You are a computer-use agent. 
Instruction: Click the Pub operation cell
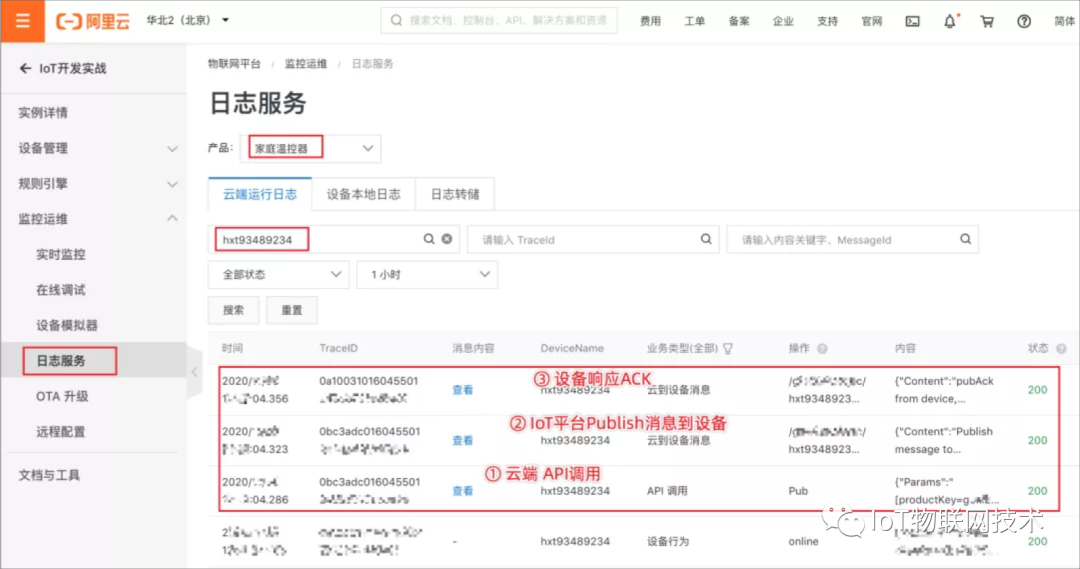pyautogui.click(x=798, y=490)
